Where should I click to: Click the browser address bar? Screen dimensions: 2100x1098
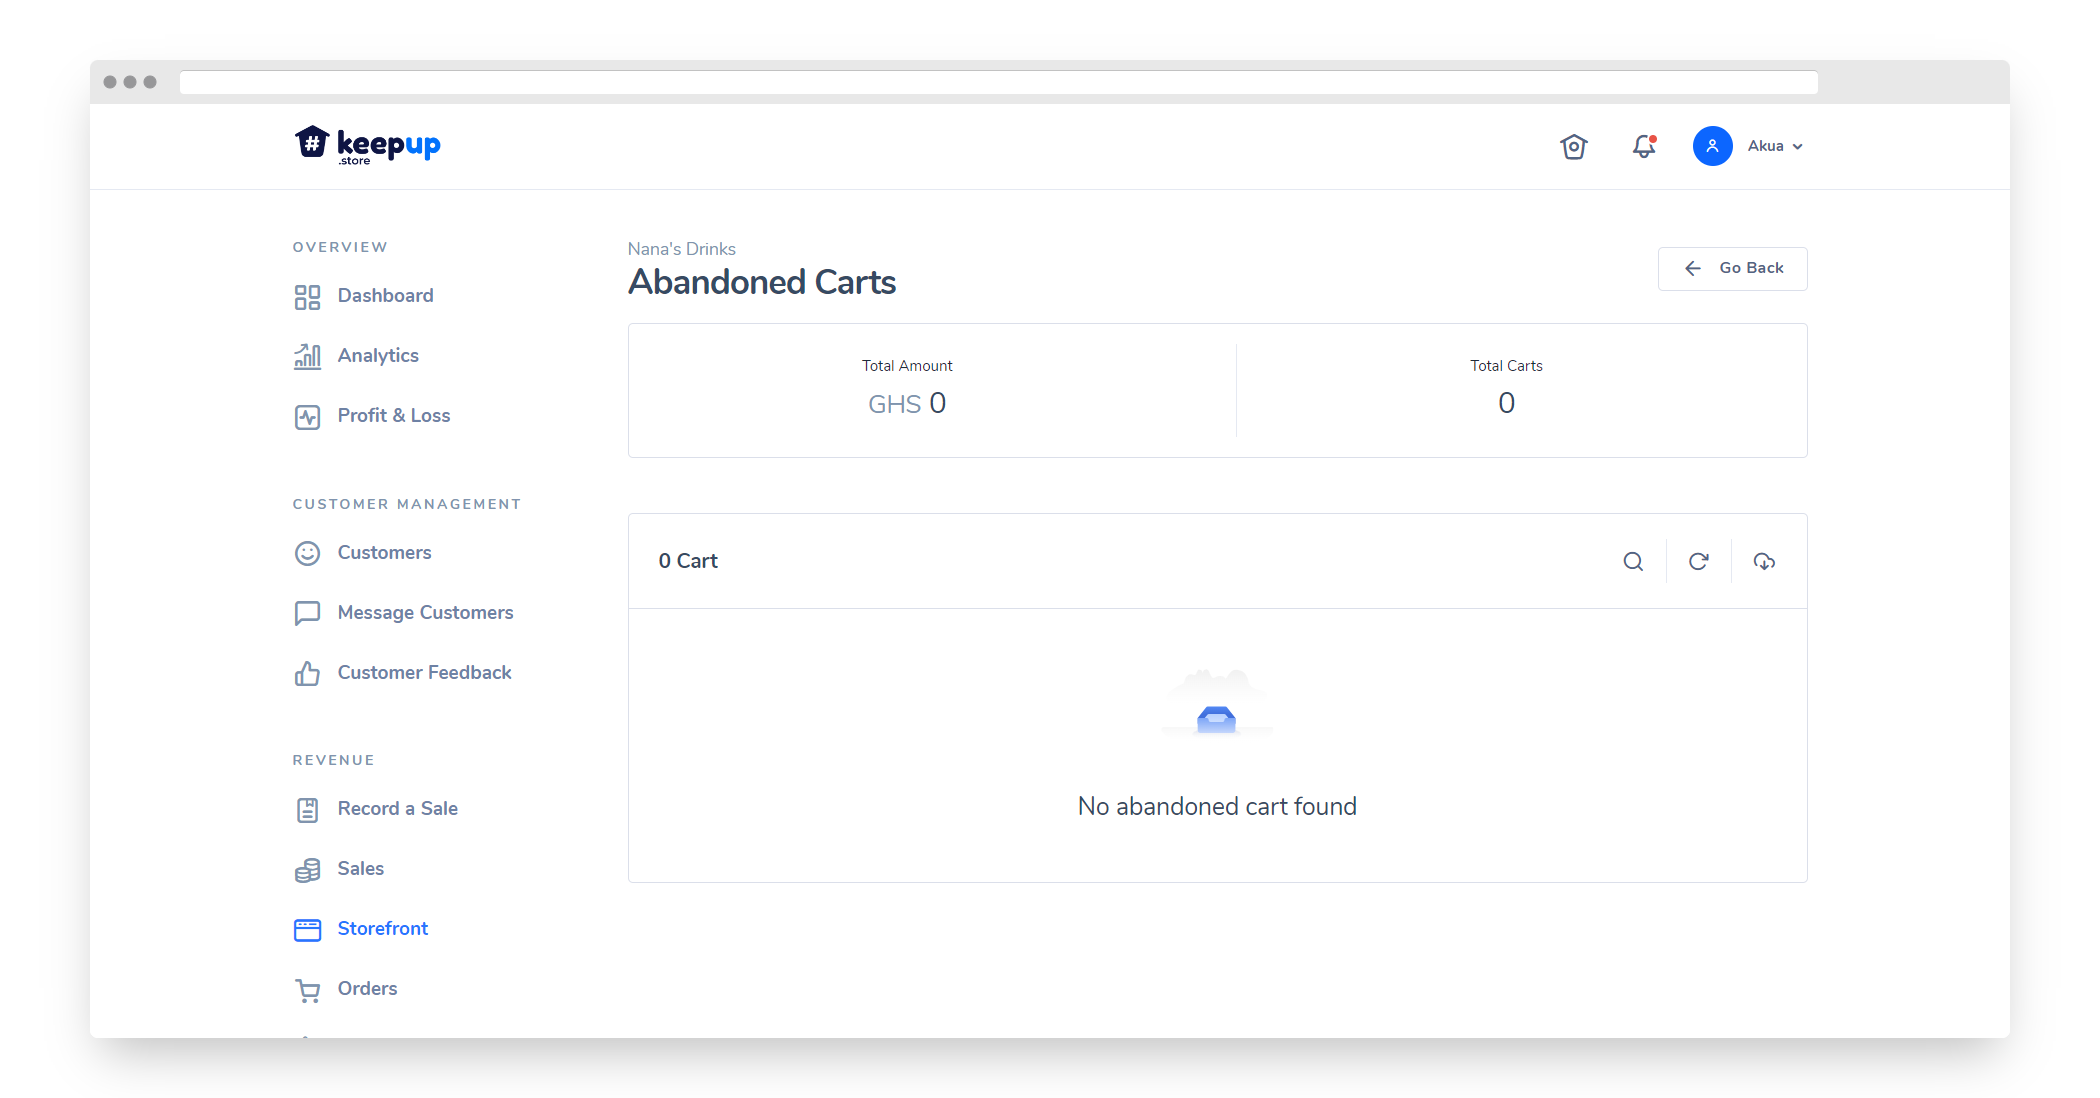[998, 82]
